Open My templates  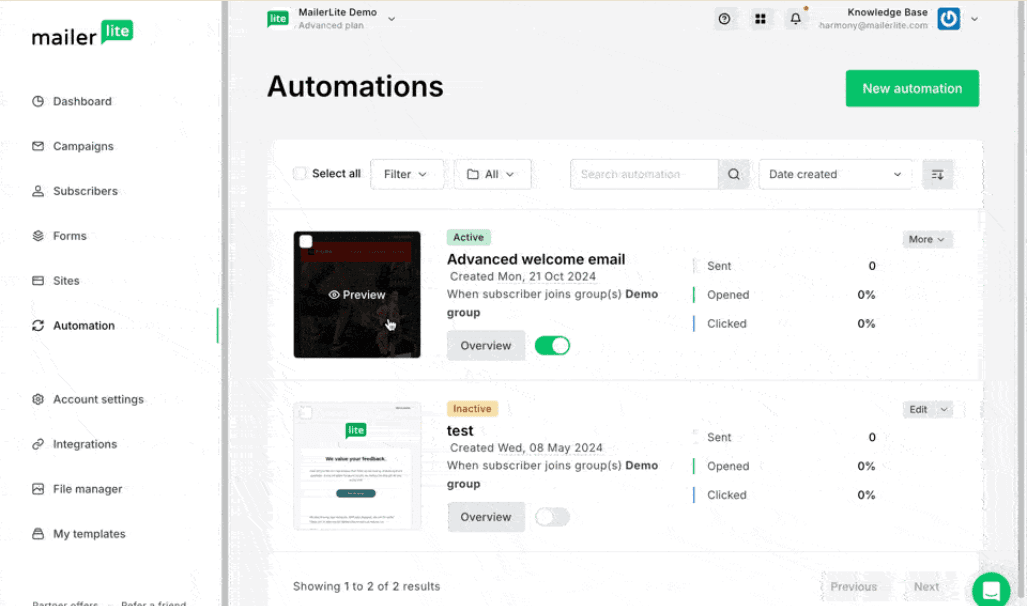pyautogui.click(x=89, y=534)
